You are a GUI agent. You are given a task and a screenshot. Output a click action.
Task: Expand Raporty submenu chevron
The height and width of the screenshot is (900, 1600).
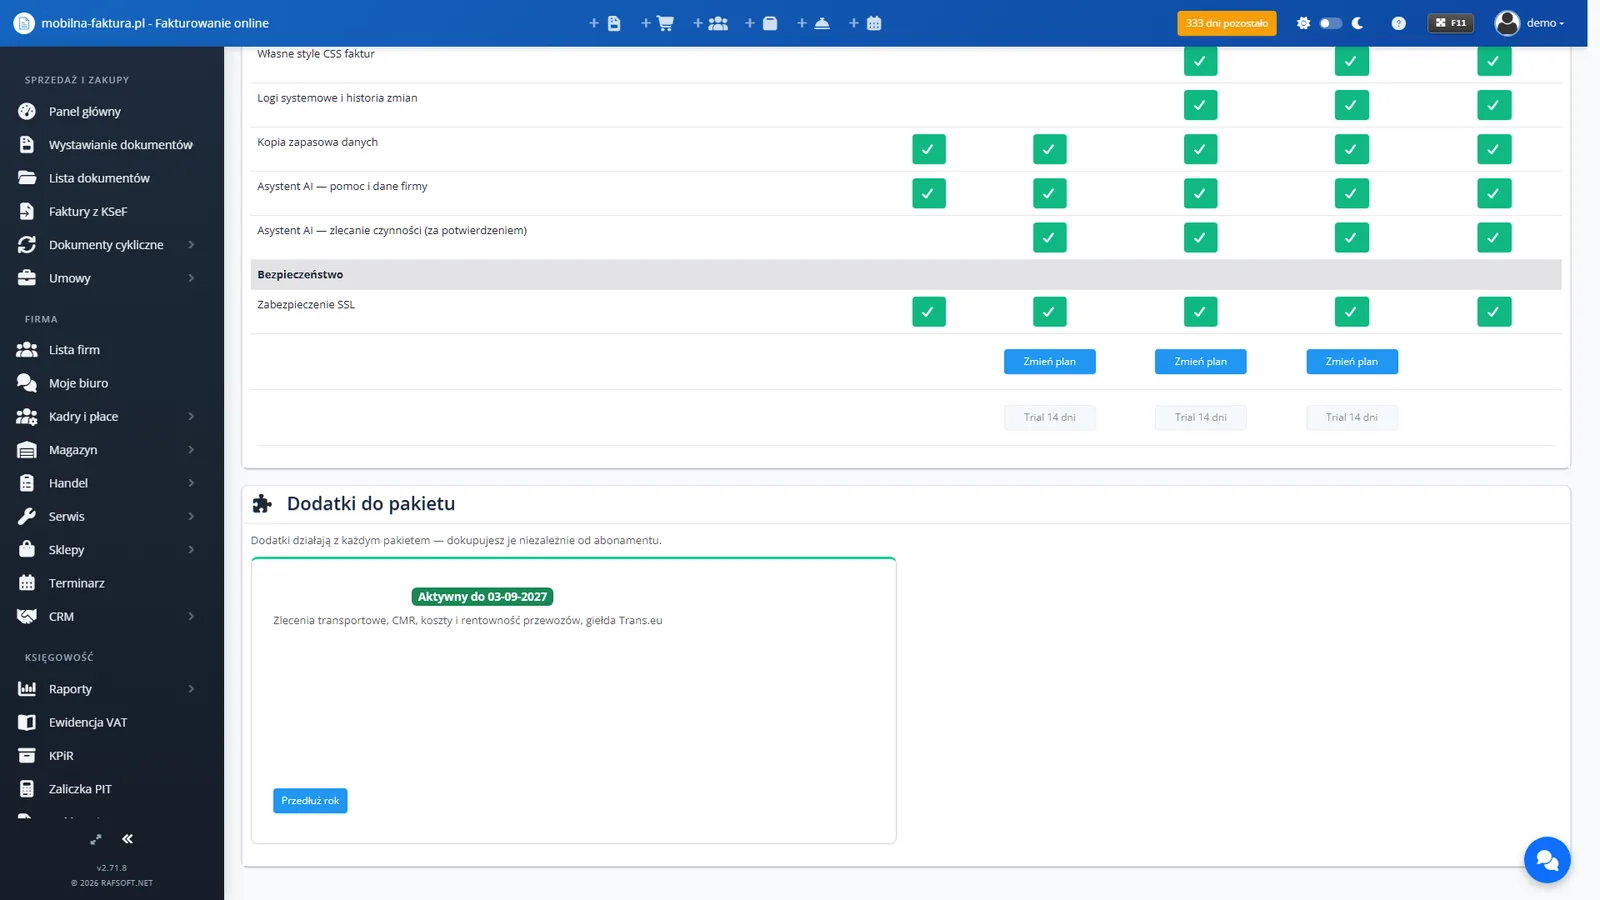click(x=191, y=689)
